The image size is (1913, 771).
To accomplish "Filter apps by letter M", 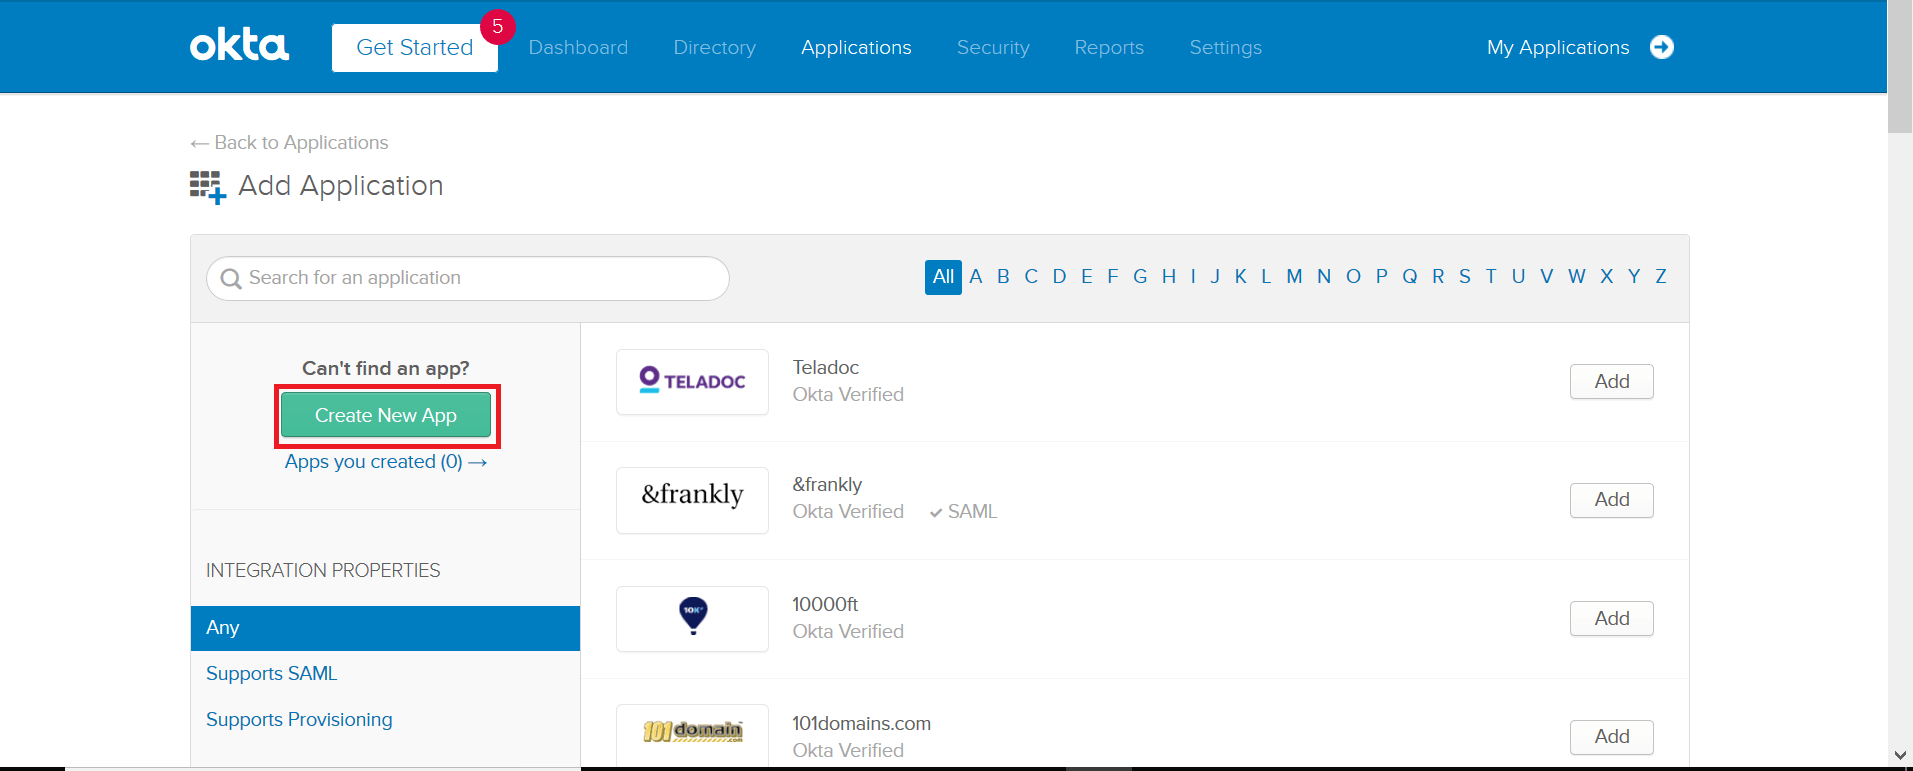I will [x=1294, y=277].
